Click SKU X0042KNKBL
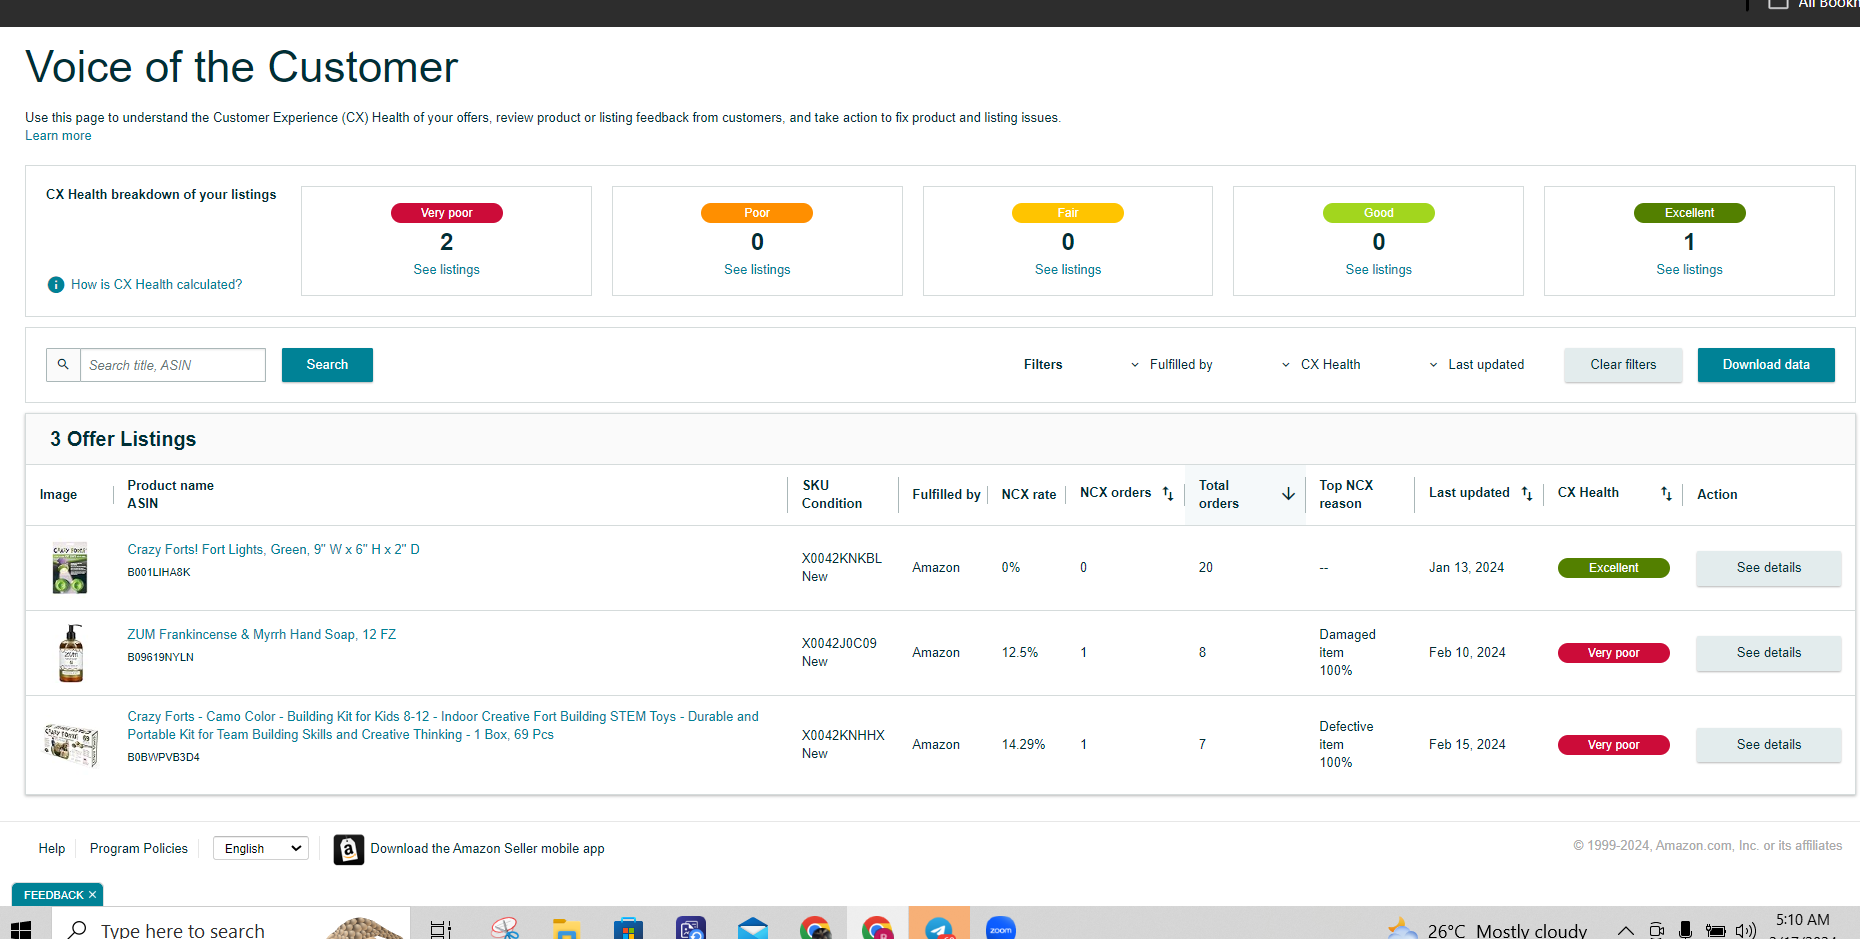 click(842, 559)
